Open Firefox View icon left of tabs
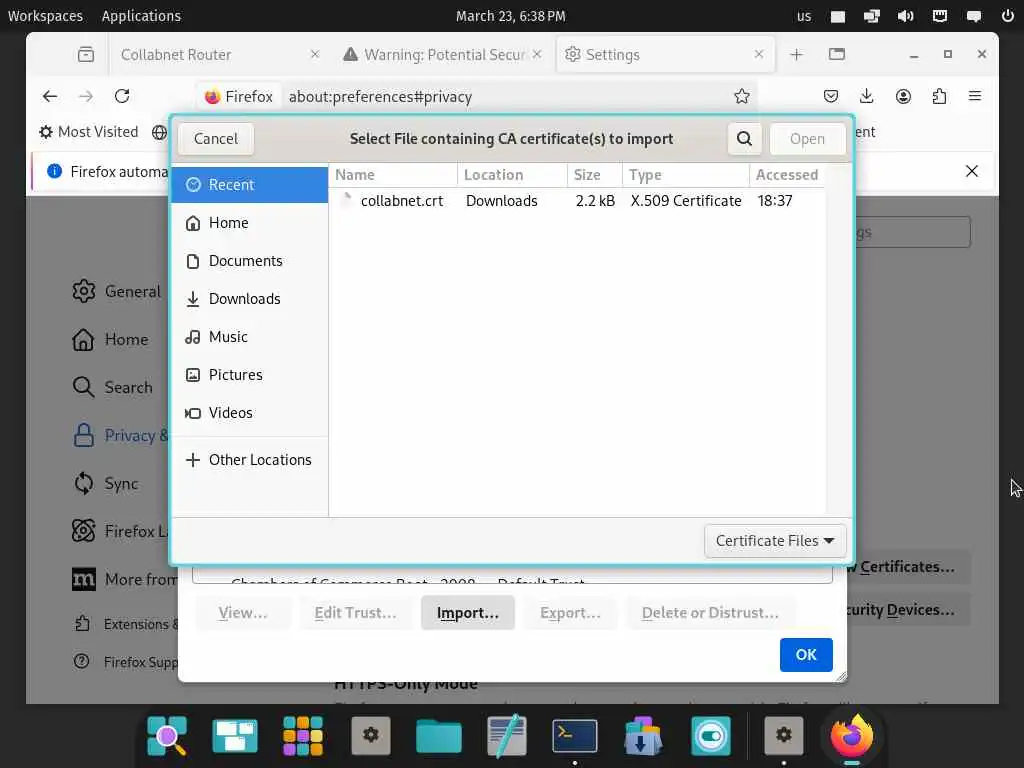 tap(86, 55)
